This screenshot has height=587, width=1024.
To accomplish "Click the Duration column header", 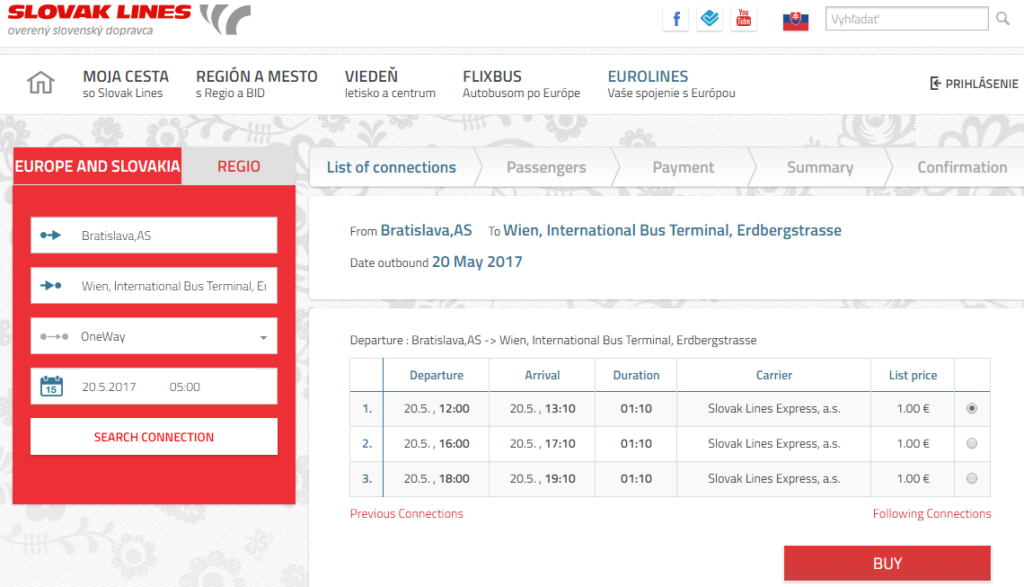I will 636,375.
